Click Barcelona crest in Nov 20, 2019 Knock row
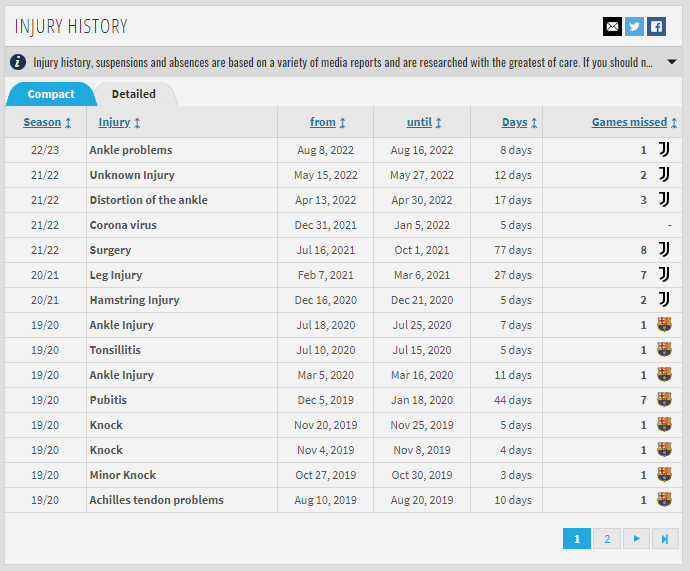Screen dimensions: 690x571 point(664,425)
